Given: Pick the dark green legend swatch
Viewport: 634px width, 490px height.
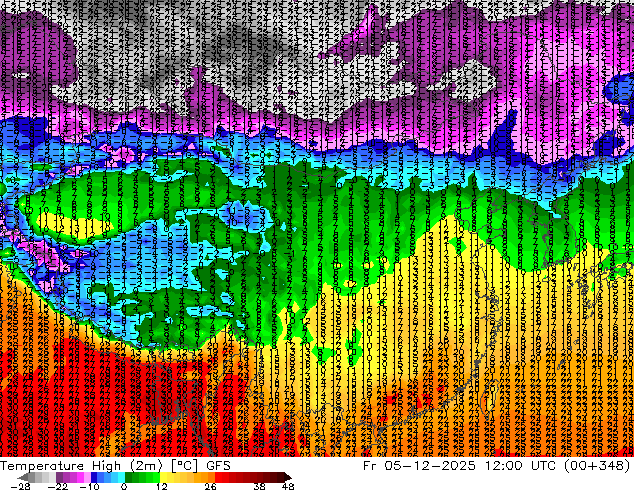Looking at the screenshot, I should [129, 477].
